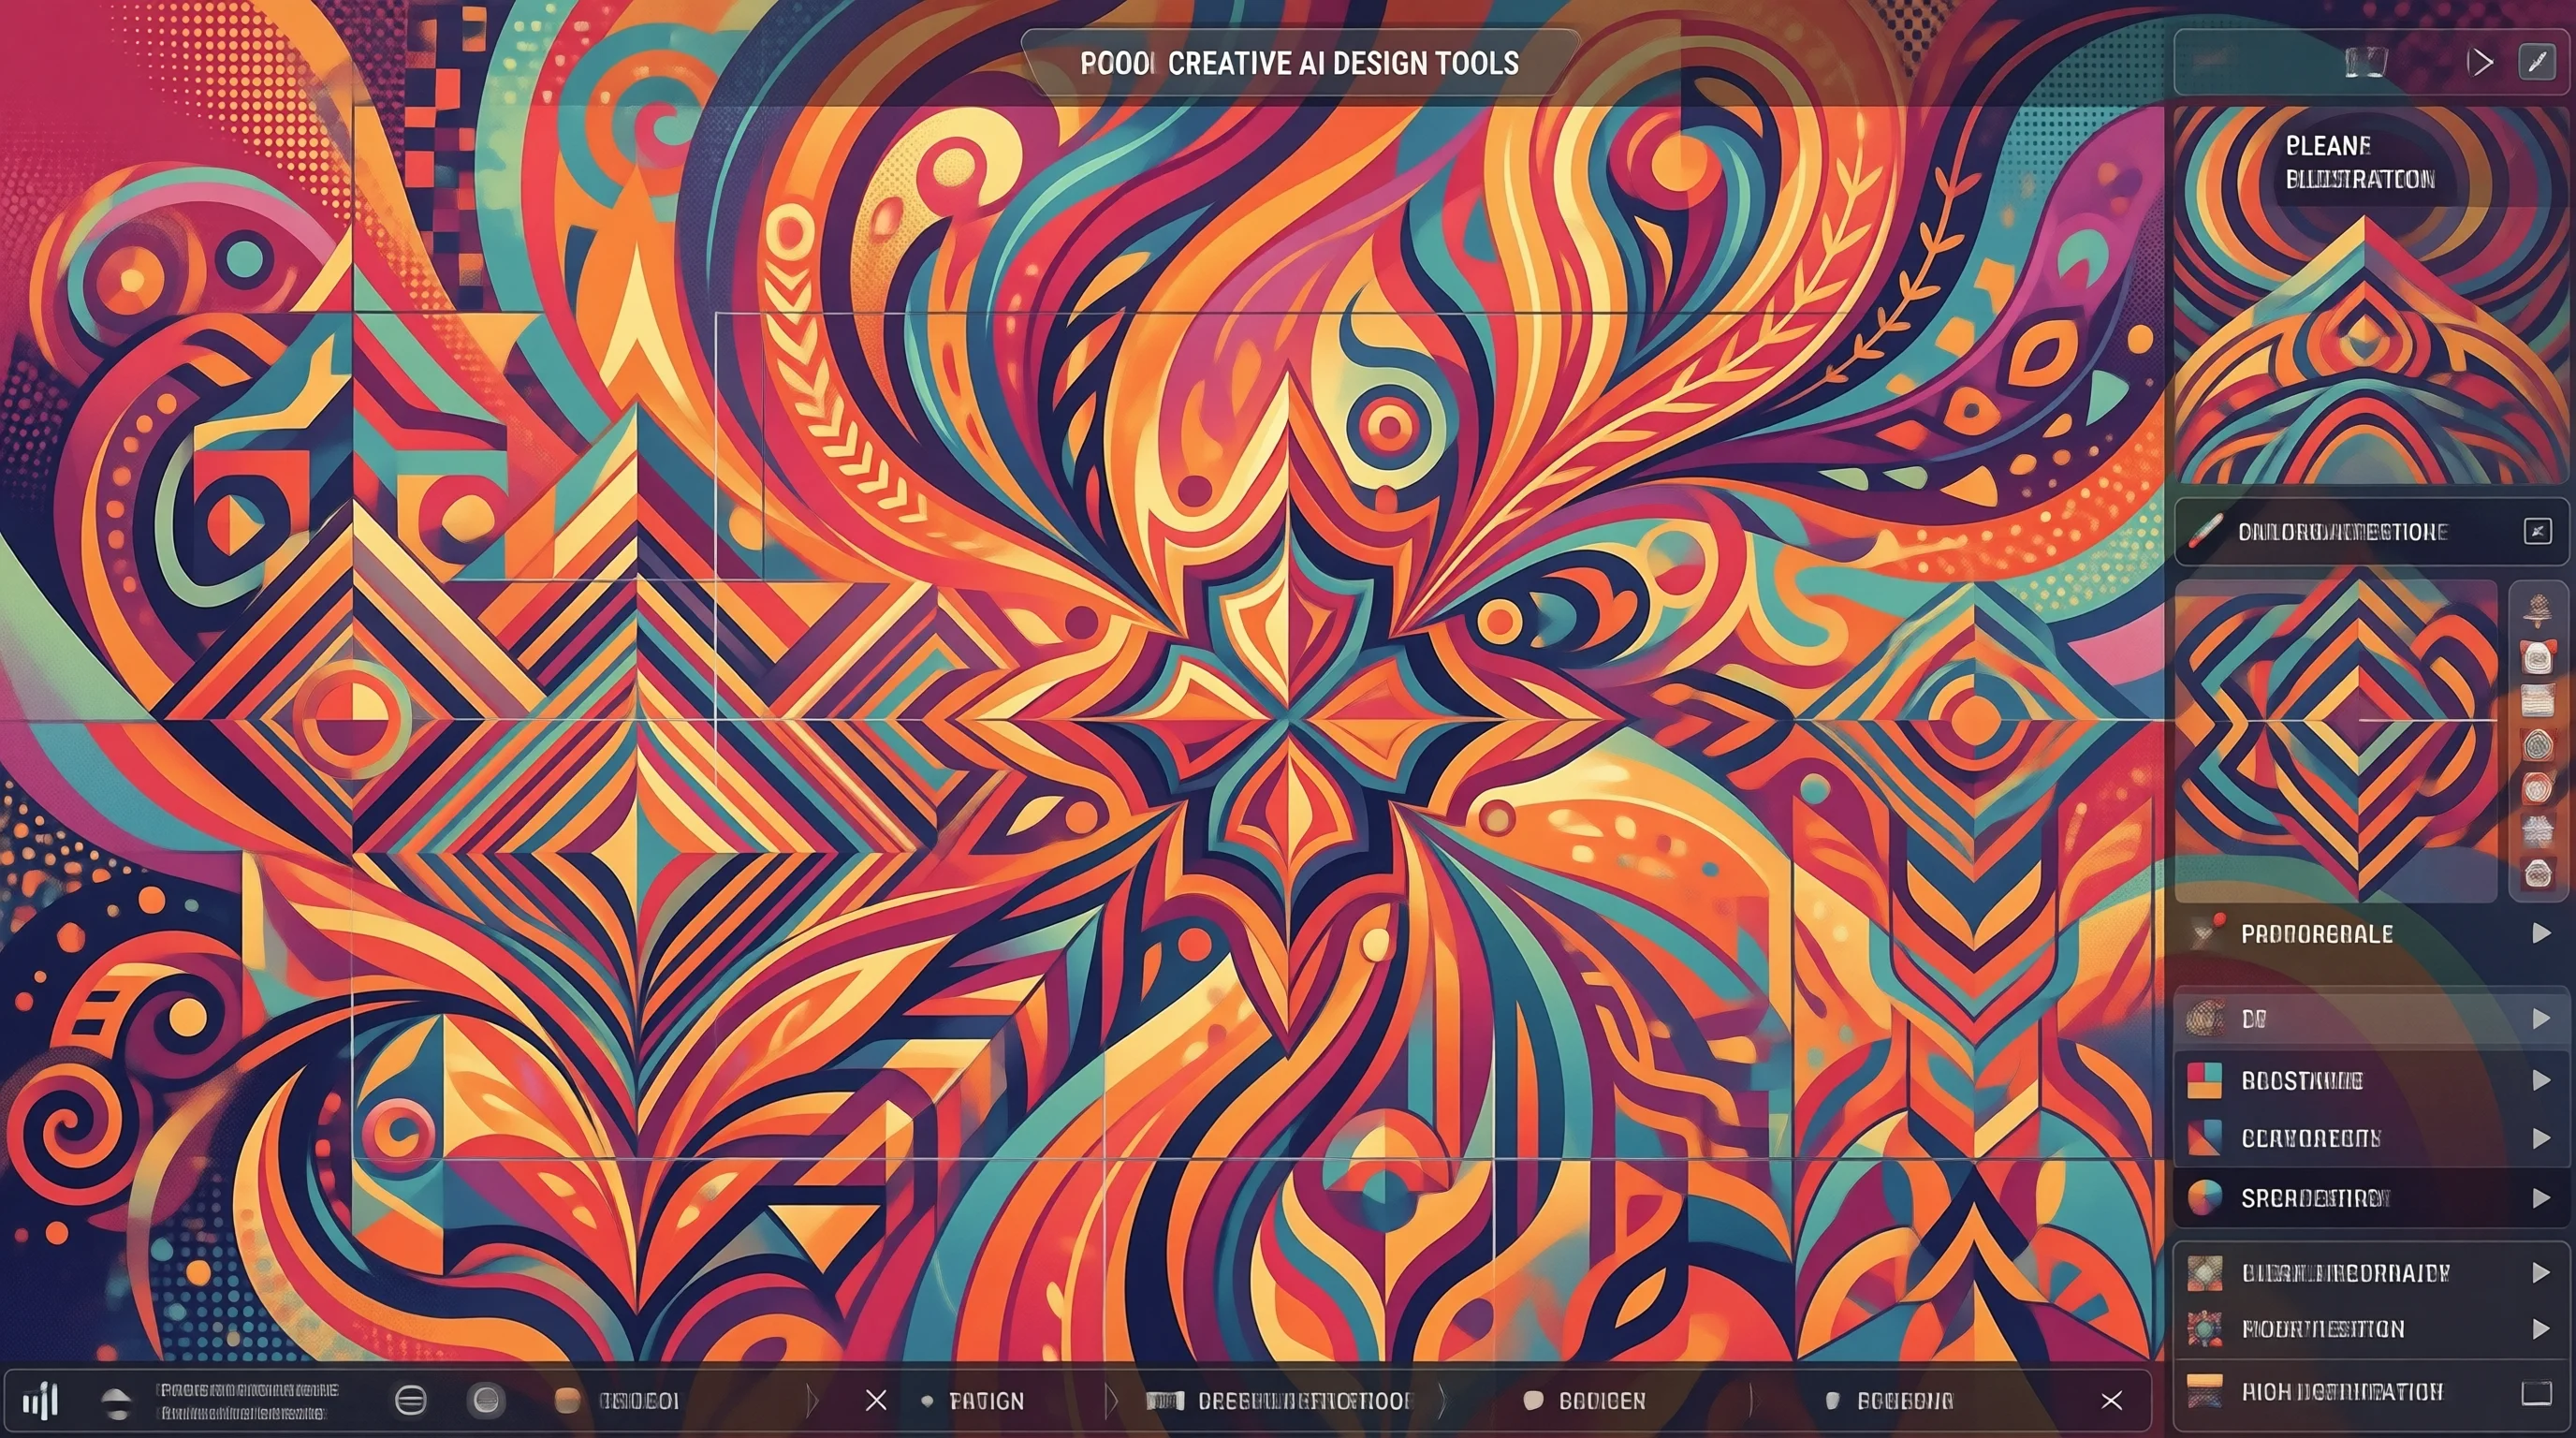
Task: Click the pen edit icon at top right
Action: click(2537, 62)
